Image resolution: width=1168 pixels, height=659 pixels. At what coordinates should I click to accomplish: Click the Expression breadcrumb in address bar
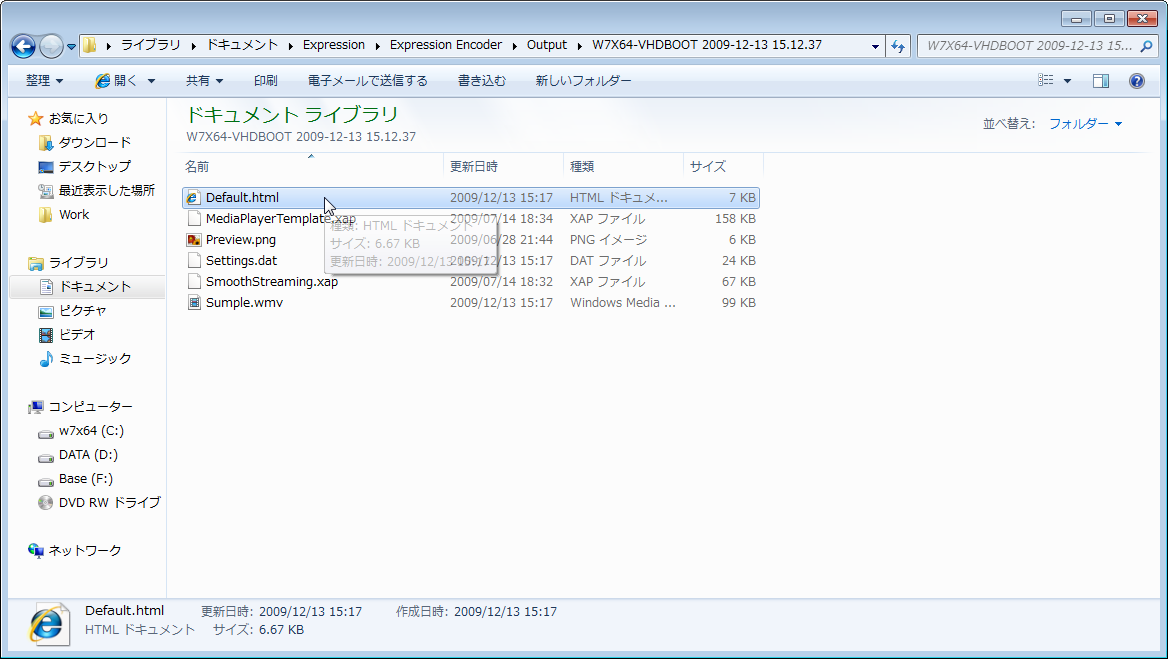click(x=334, y=45)
